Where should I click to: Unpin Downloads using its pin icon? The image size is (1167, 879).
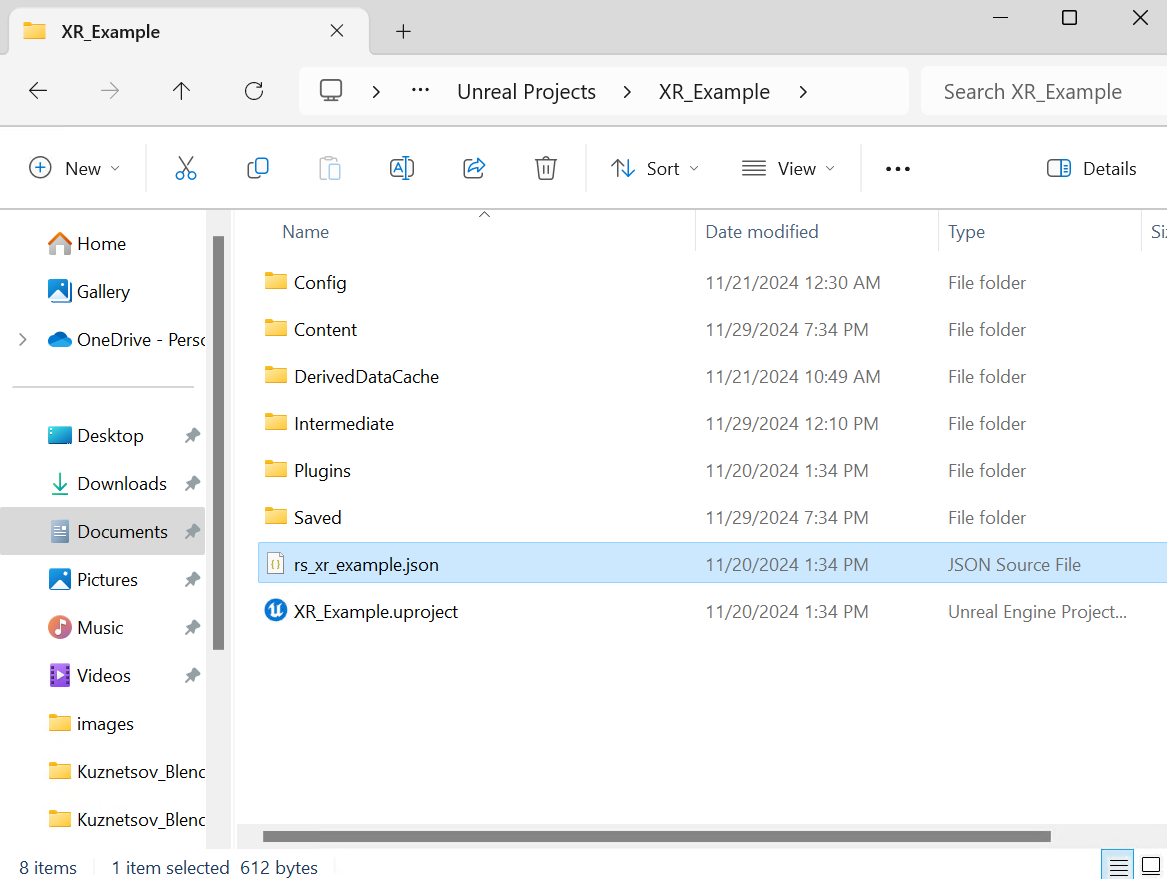coord(192,484)
